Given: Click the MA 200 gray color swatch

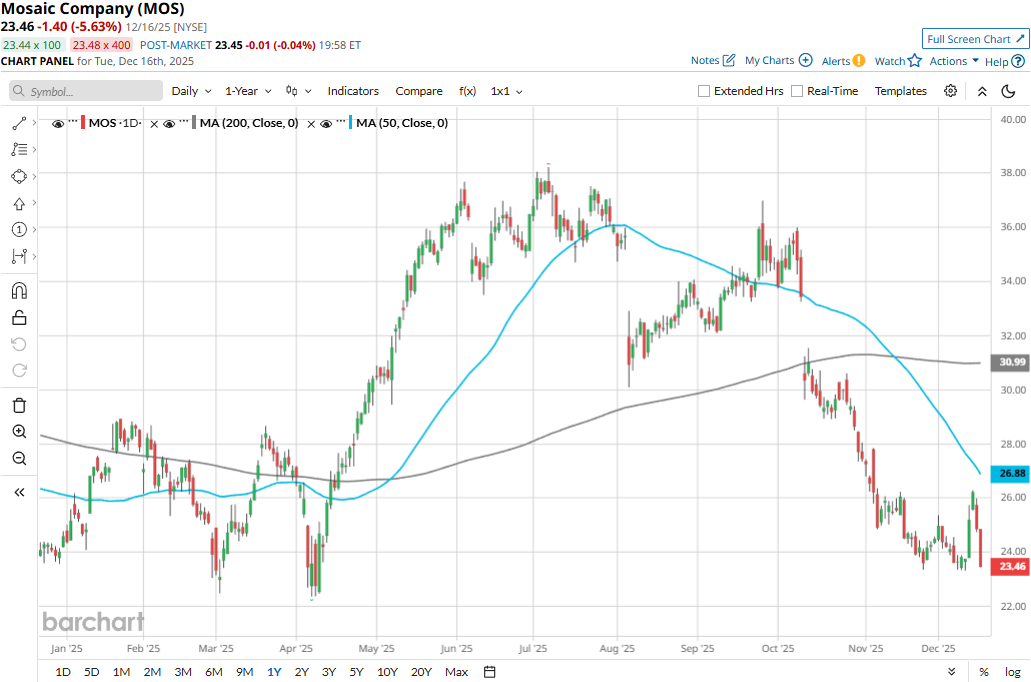Looking at the screenshot, I should [x=194, y=123].
